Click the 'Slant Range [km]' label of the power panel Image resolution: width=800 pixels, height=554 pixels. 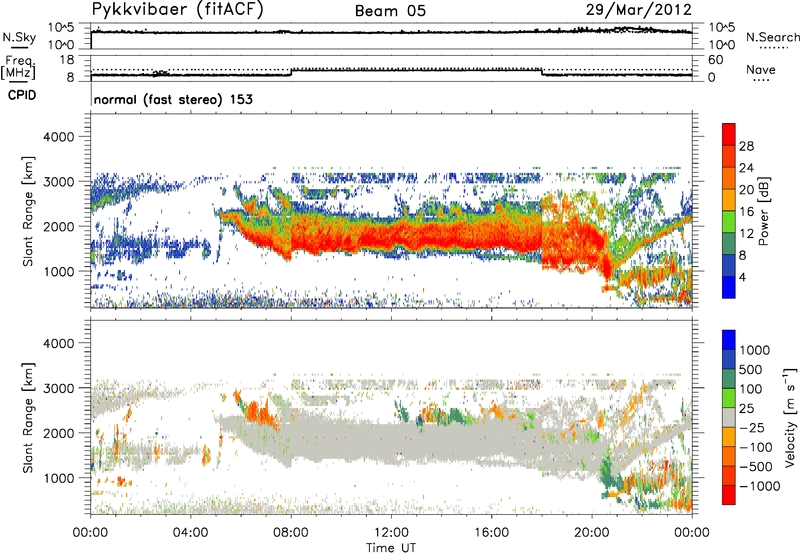coord(28,211)
